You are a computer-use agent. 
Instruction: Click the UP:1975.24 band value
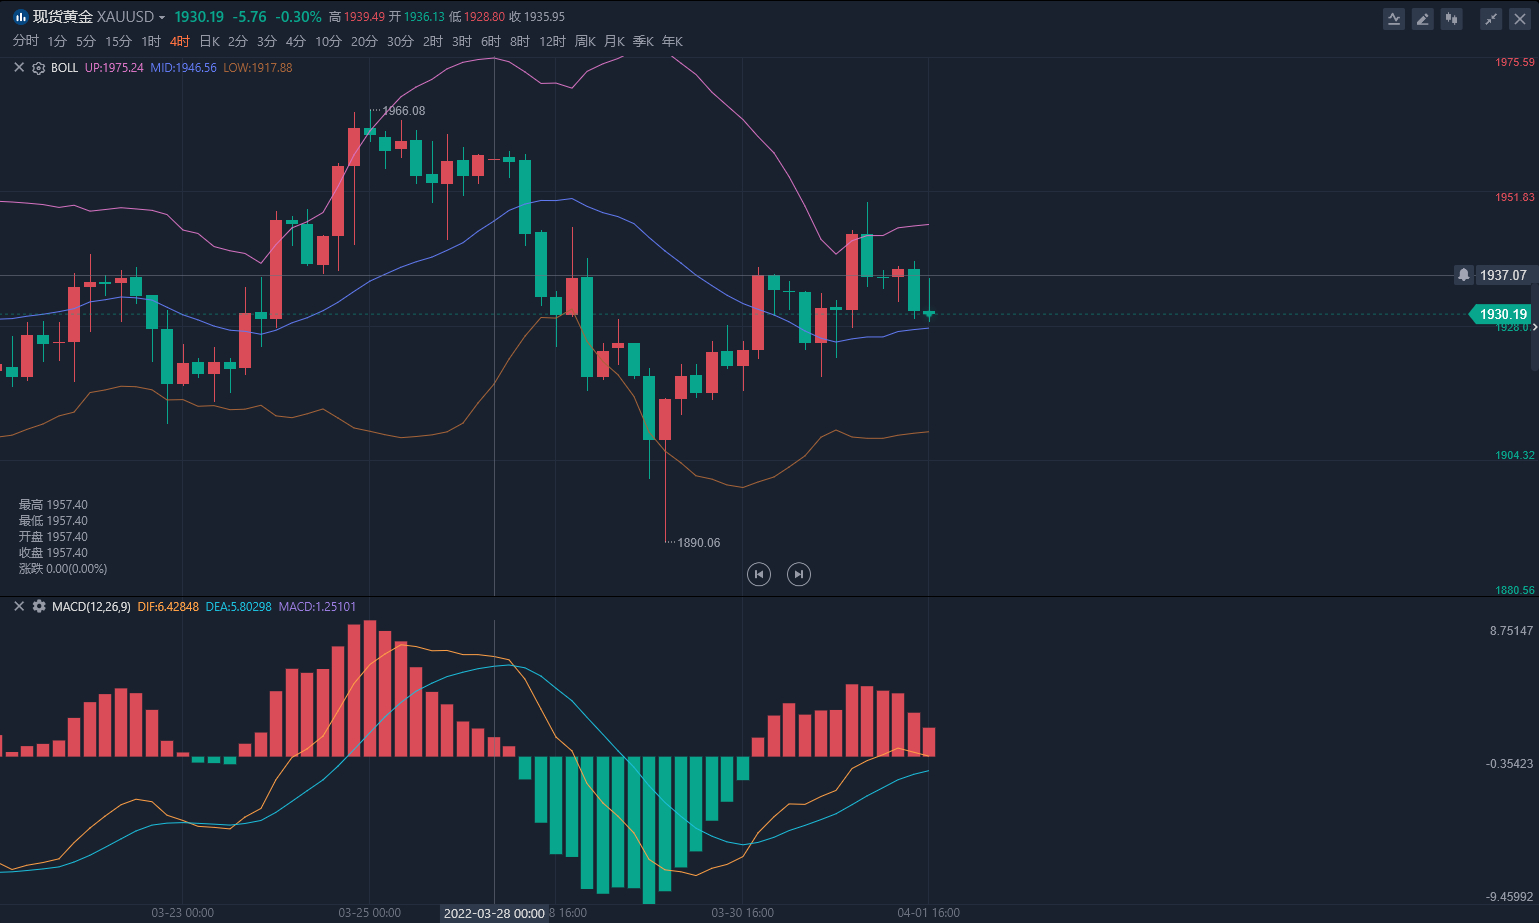point(114,68)
